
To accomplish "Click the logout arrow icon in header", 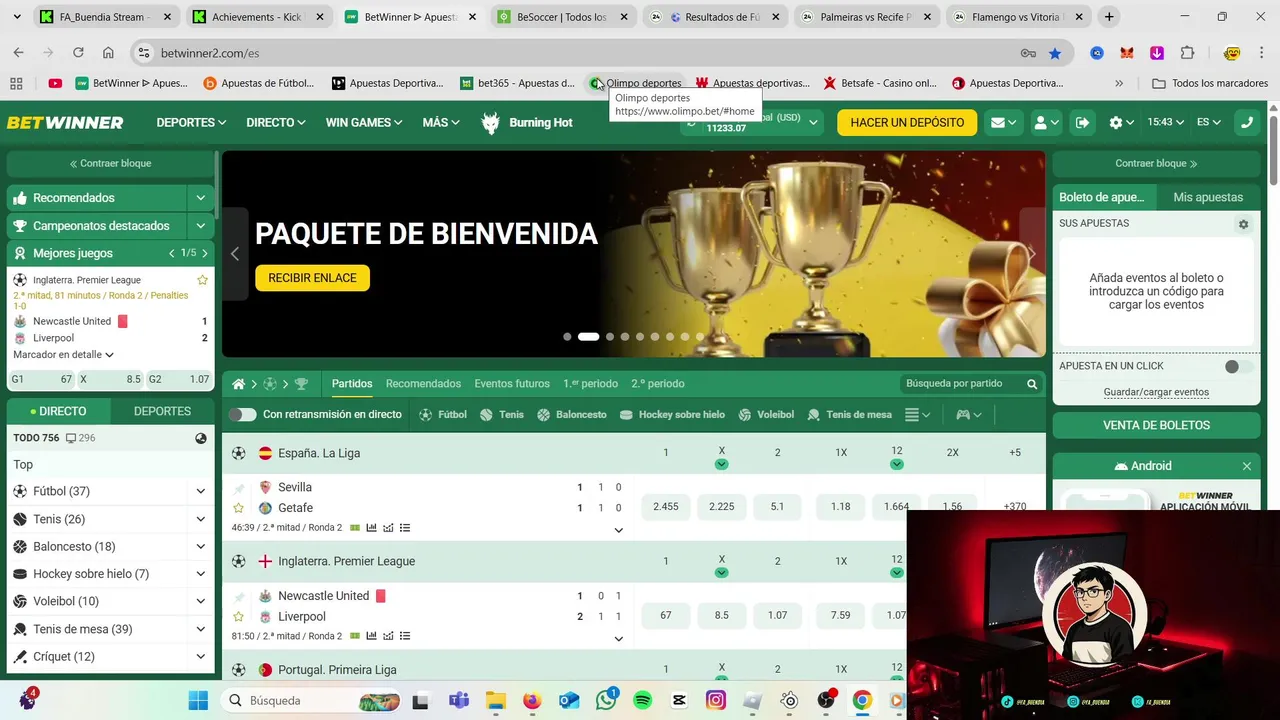I will pos(1082,122).
